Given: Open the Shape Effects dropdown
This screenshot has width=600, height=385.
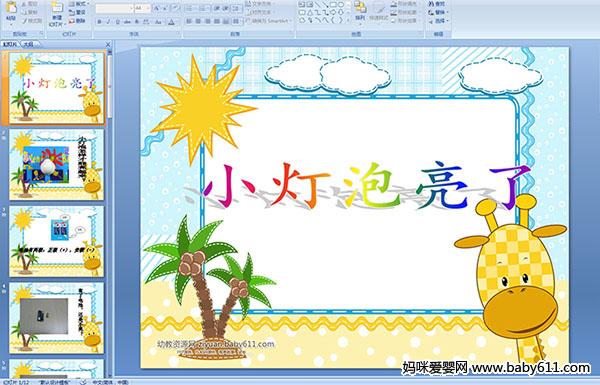Looking at the screenshot, I should [406, 21].
